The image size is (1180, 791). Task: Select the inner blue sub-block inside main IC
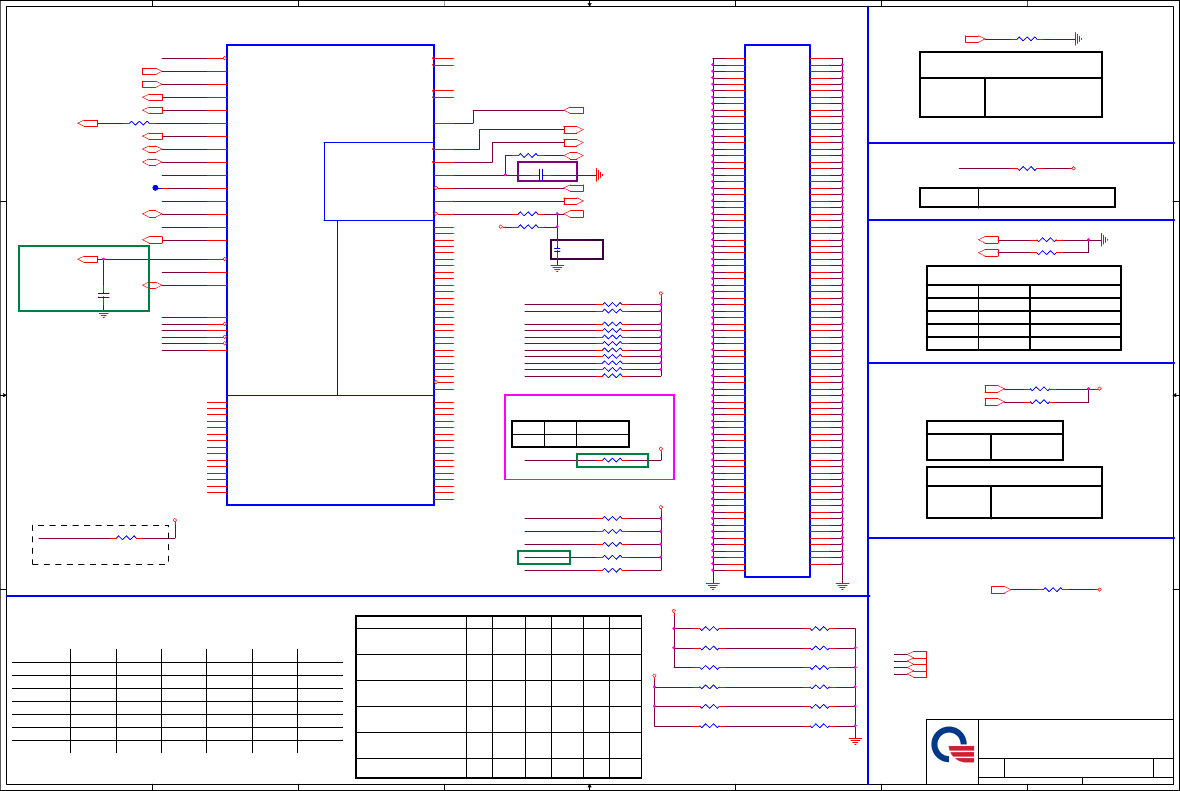tap(379, 181)
